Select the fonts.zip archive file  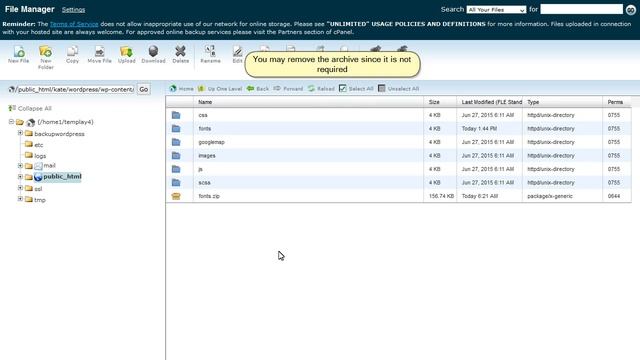[398, 196]
